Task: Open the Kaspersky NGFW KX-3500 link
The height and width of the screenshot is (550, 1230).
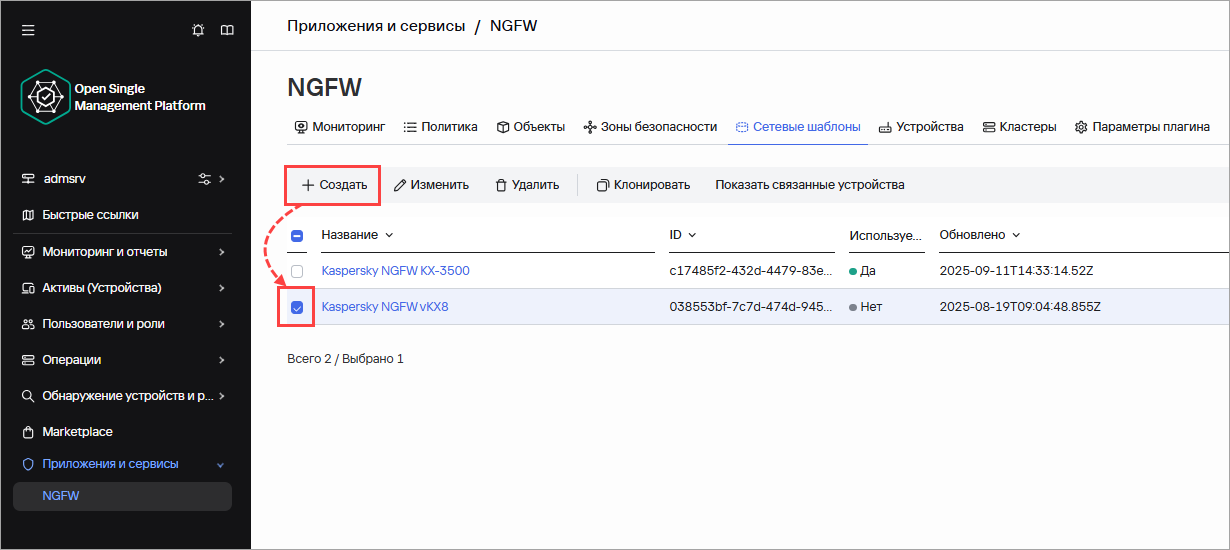Action: pyautogui.click(x=395, y=271)
